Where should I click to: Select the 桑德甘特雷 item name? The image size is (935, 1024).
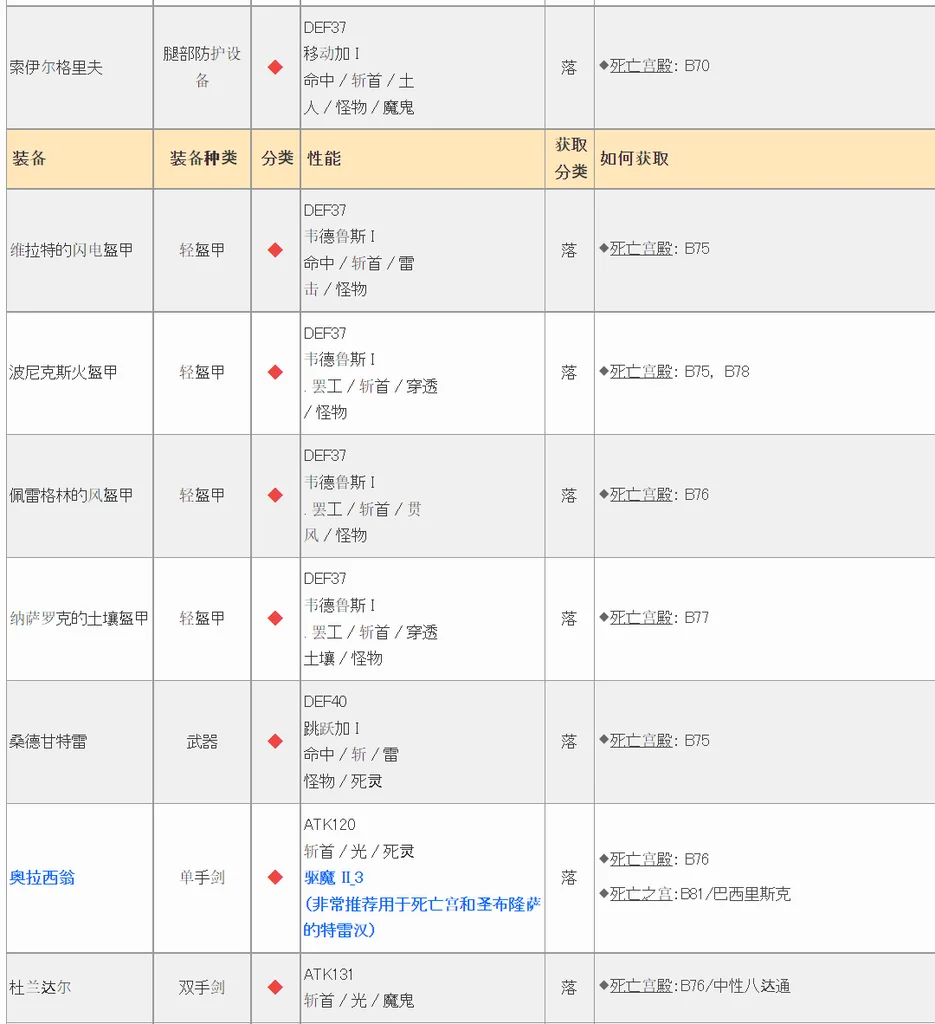[48, 742]
